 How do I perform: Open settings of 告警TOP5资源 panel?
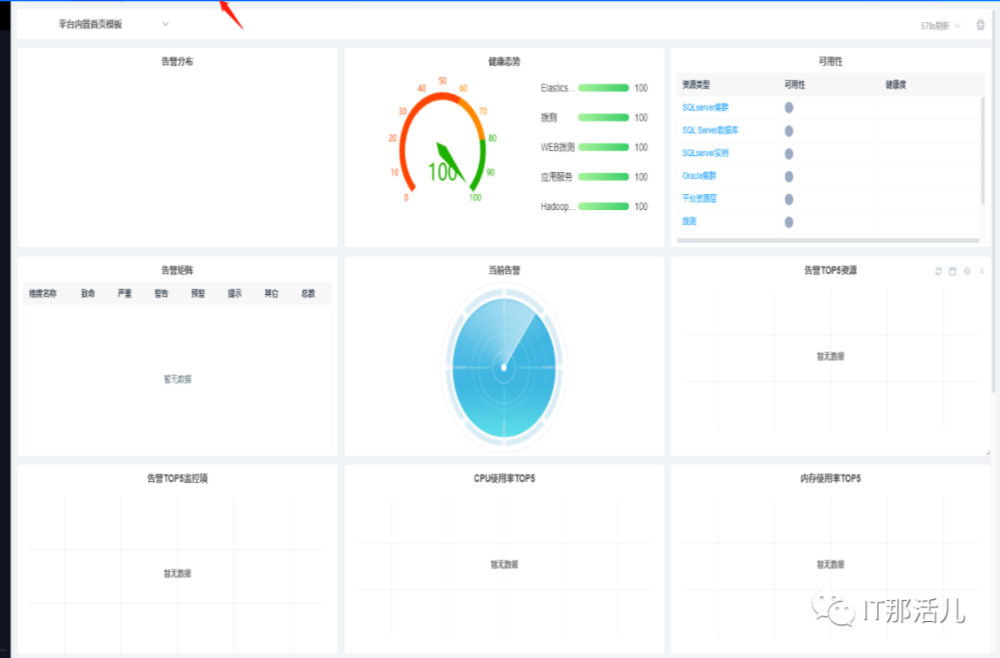pyautogui.click(x=967, y=271)
